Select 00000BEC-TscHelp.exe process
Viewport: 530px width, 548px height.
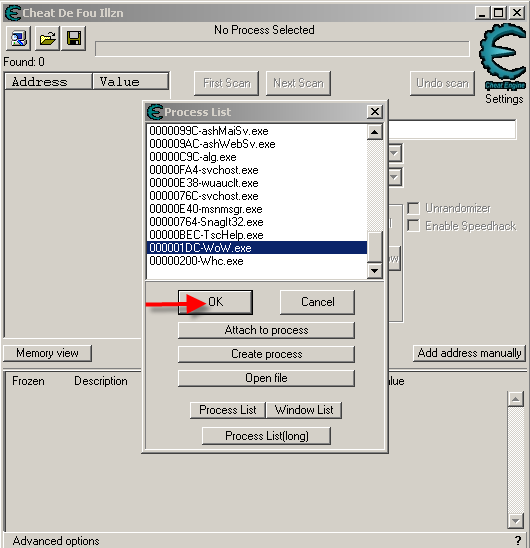(257, 235)
